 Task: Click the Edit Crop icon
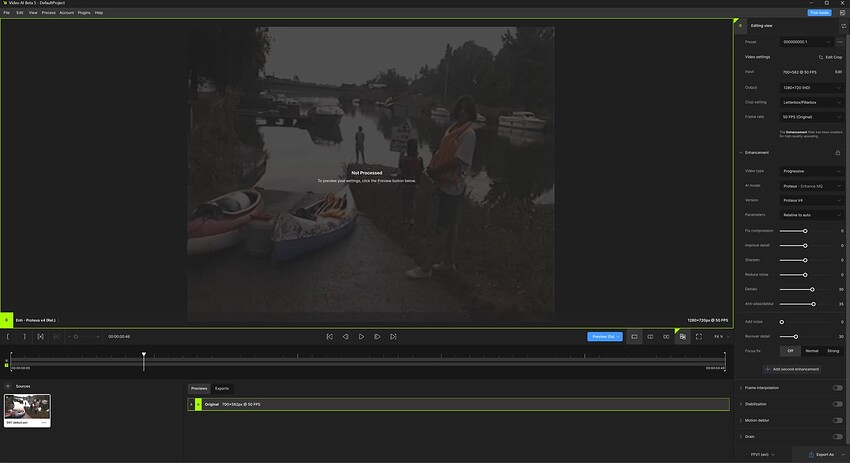(x=830, y=57)
